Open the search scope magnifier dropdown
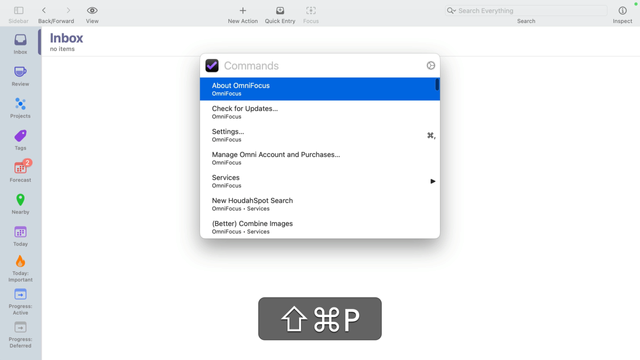Screen dimensions: 640x360 point(451,11)
